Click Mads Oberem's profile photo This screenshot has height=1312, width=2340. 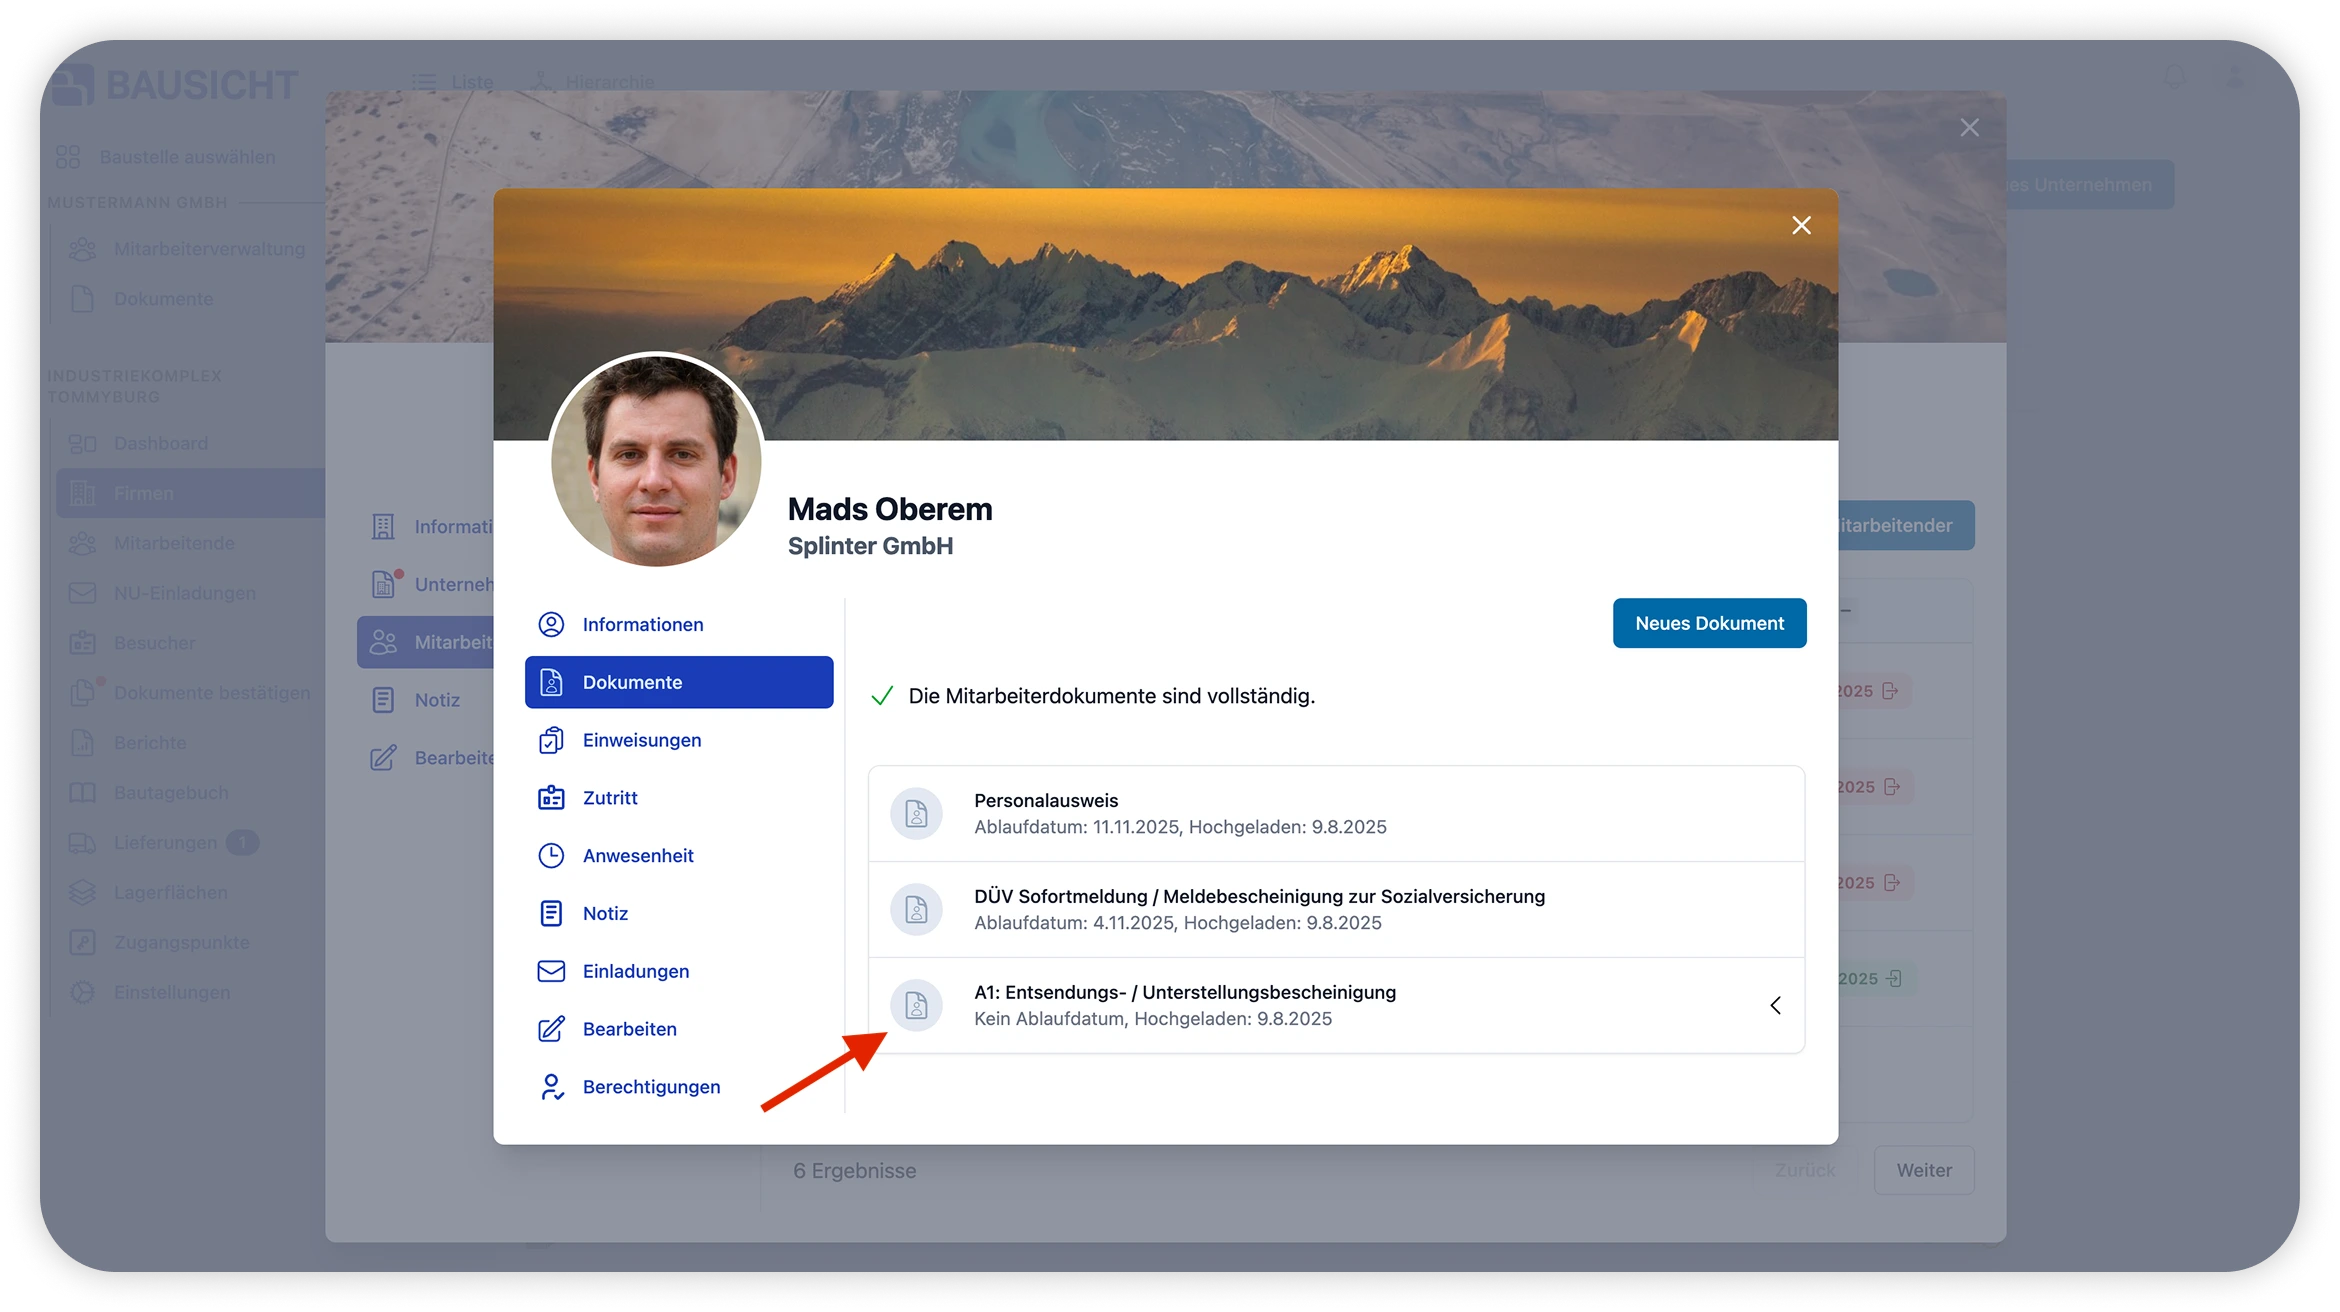(656, 461)
